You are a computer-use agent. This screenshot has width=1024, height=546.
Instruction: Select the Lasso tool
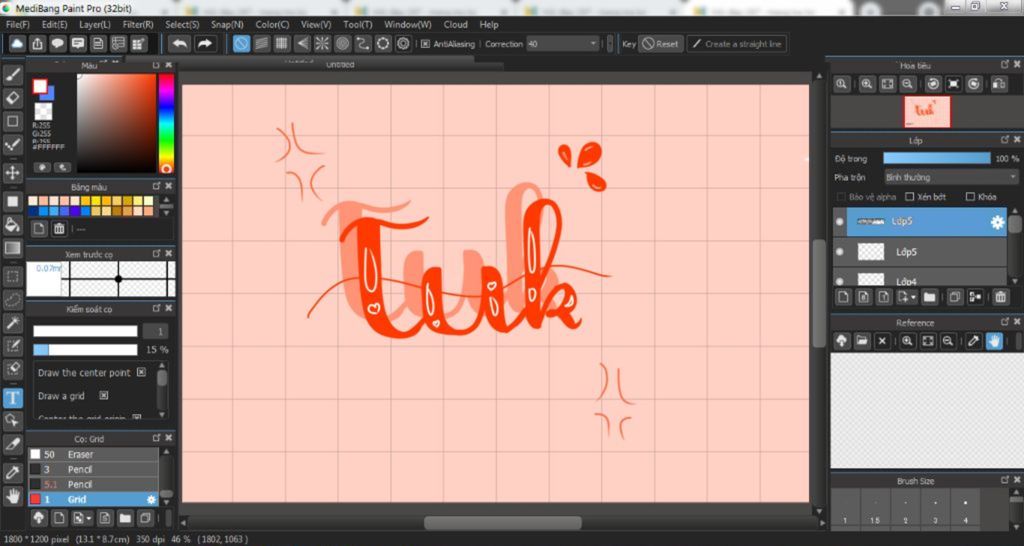point(12,299)
